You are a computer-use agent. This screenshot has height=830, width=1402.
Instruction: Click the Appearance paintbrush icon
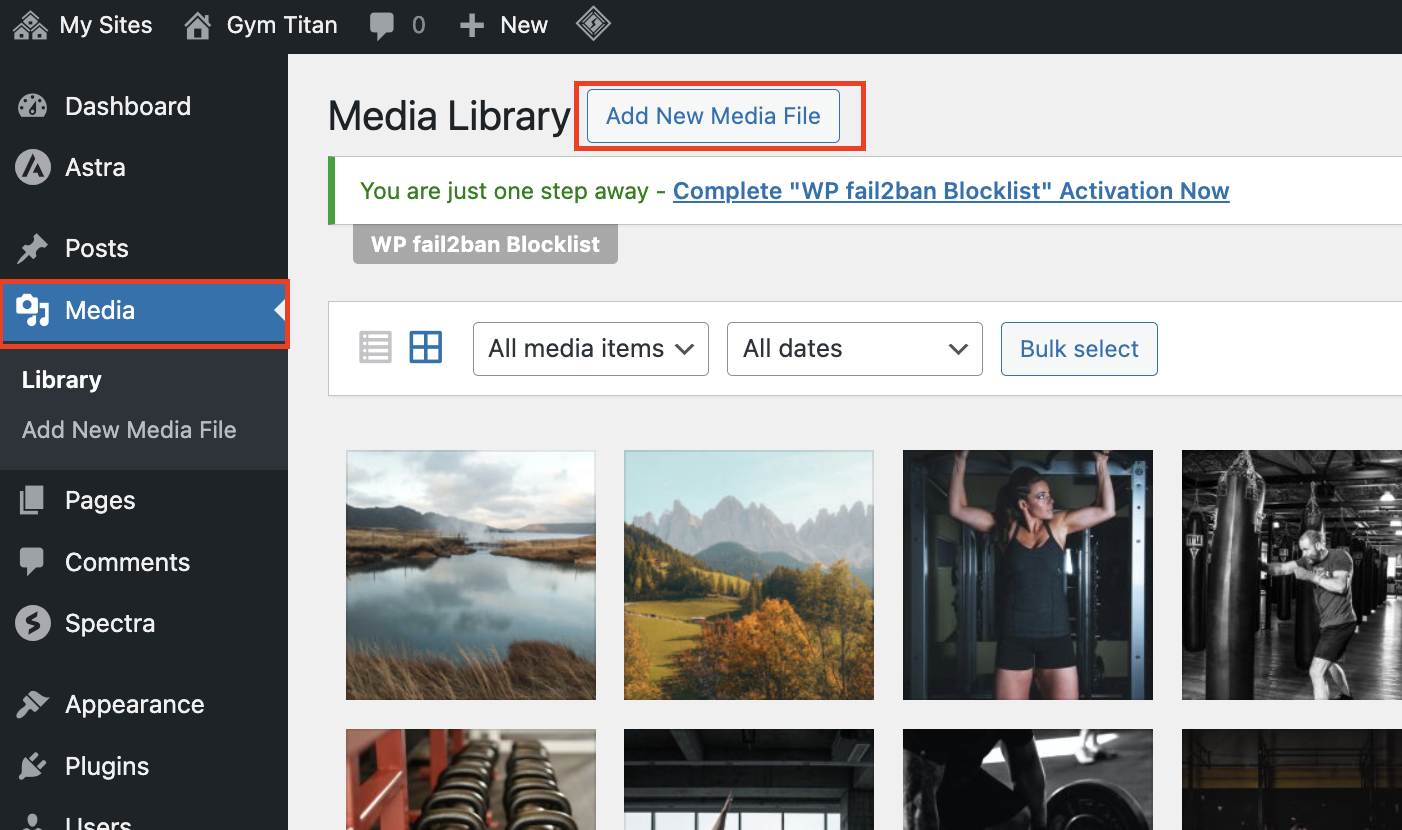[x=33, y=705]
